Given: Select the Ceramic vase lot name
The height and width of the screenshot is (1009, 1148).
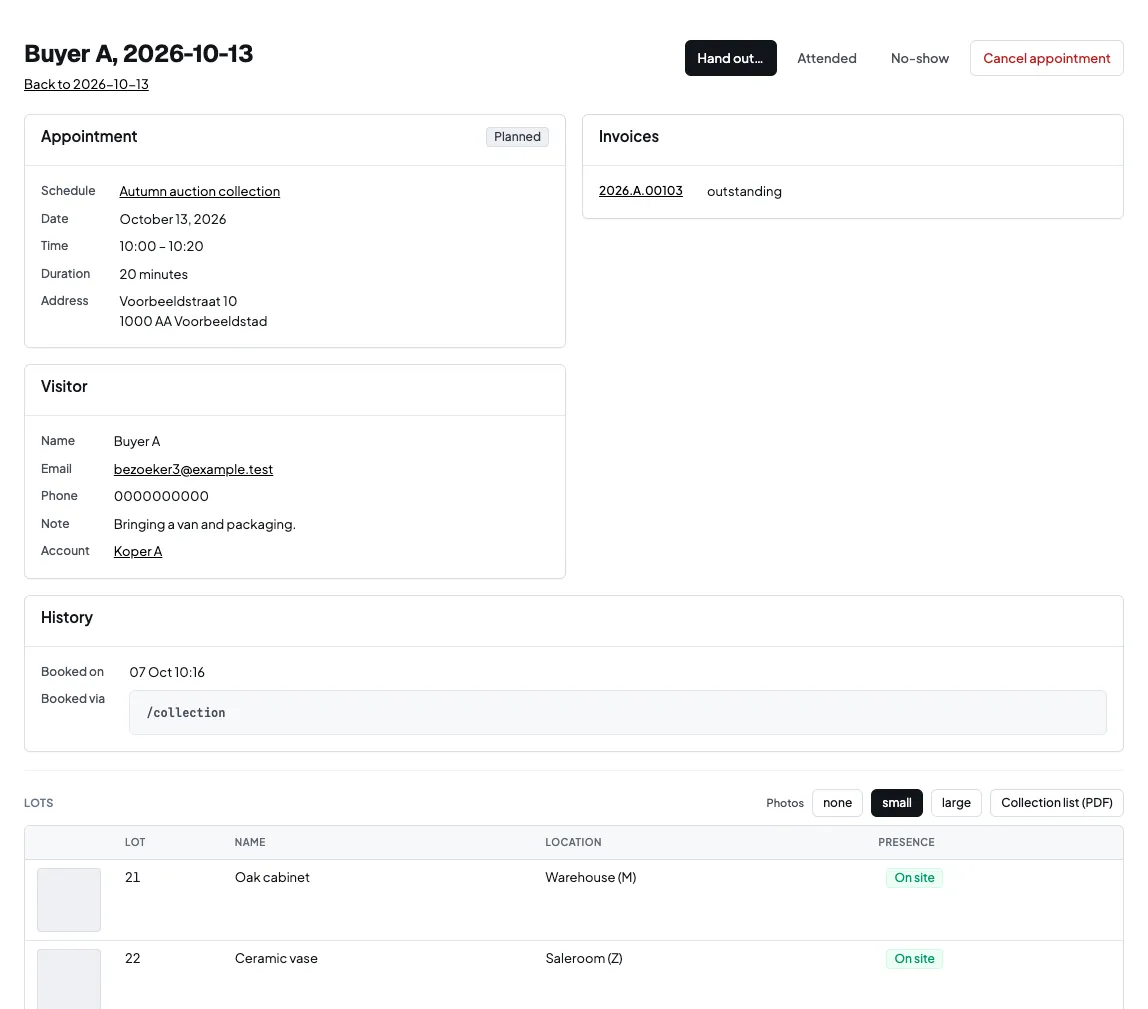Looking at the screenshot, I should click(276, 958).
